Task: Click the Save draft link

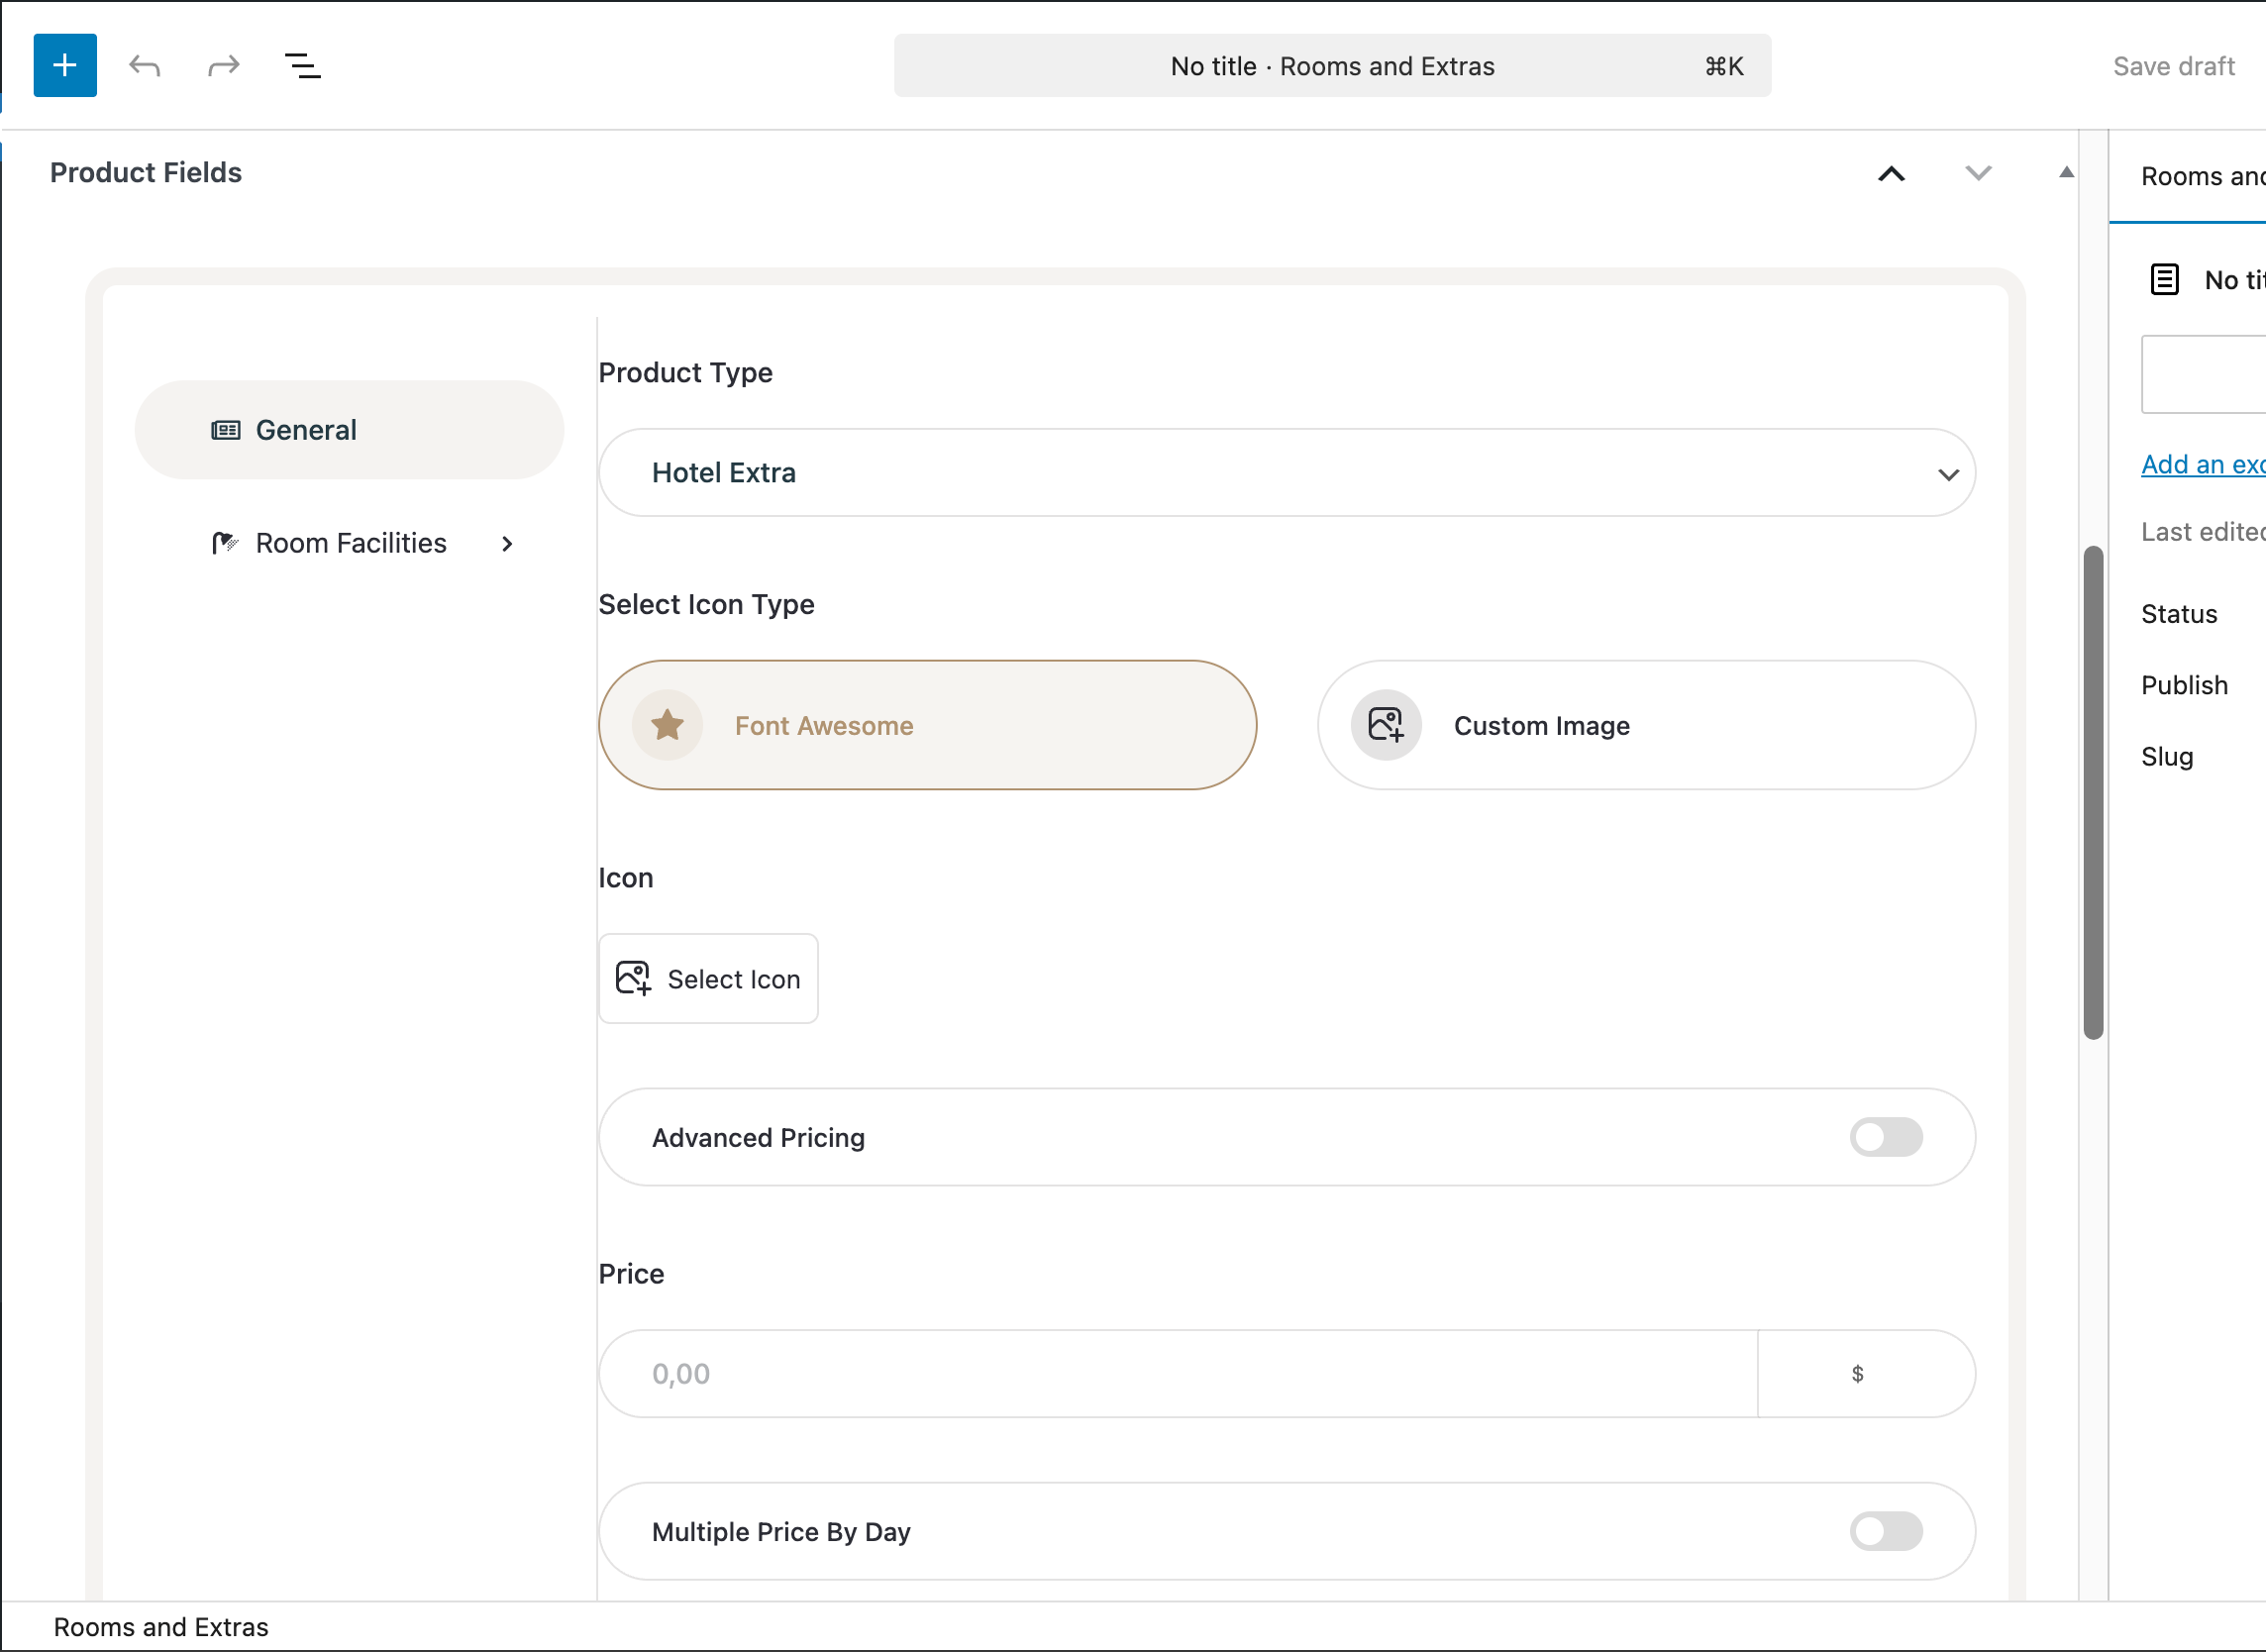Action: pyautogui.click(x=2173, y=66)
